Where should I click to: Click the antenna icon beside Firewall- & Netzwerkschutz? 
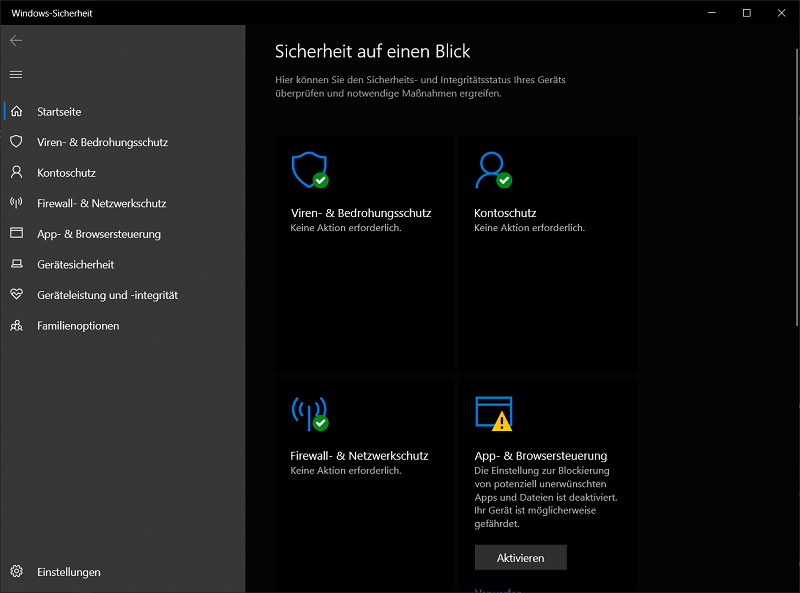point(16,203)
